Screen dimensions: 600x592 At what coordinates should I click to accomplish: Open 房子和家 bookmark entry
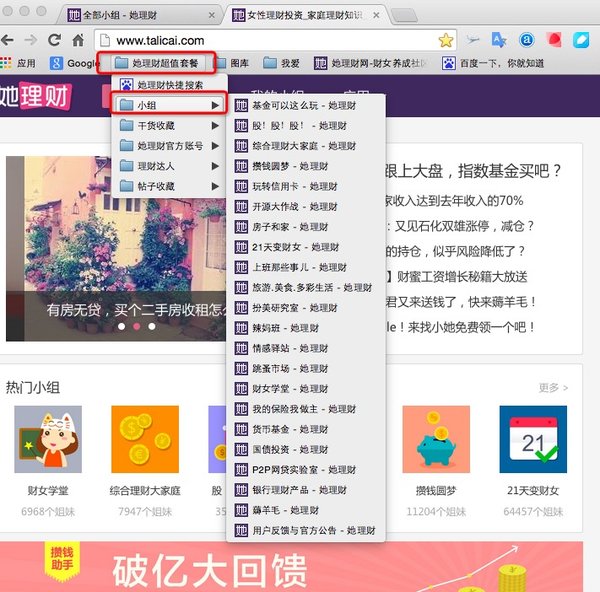click(305, 227)
